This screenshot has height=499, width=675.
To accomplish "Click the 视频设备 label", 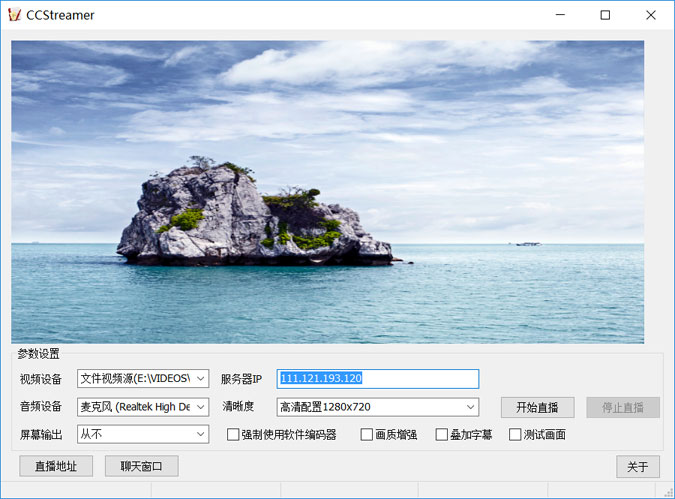I will click(x=41, y=379).
